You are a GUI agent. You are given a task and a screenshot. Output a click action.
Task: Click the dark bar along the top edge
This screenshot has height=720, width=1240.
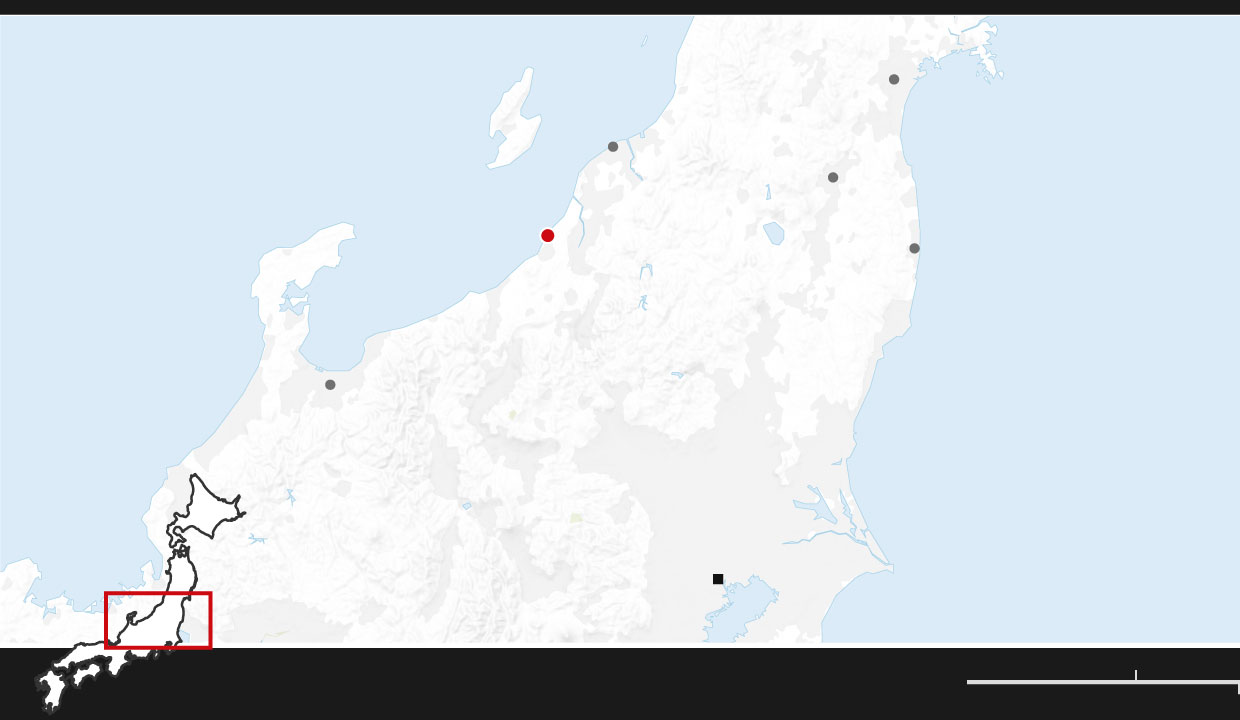click(620, 7)
